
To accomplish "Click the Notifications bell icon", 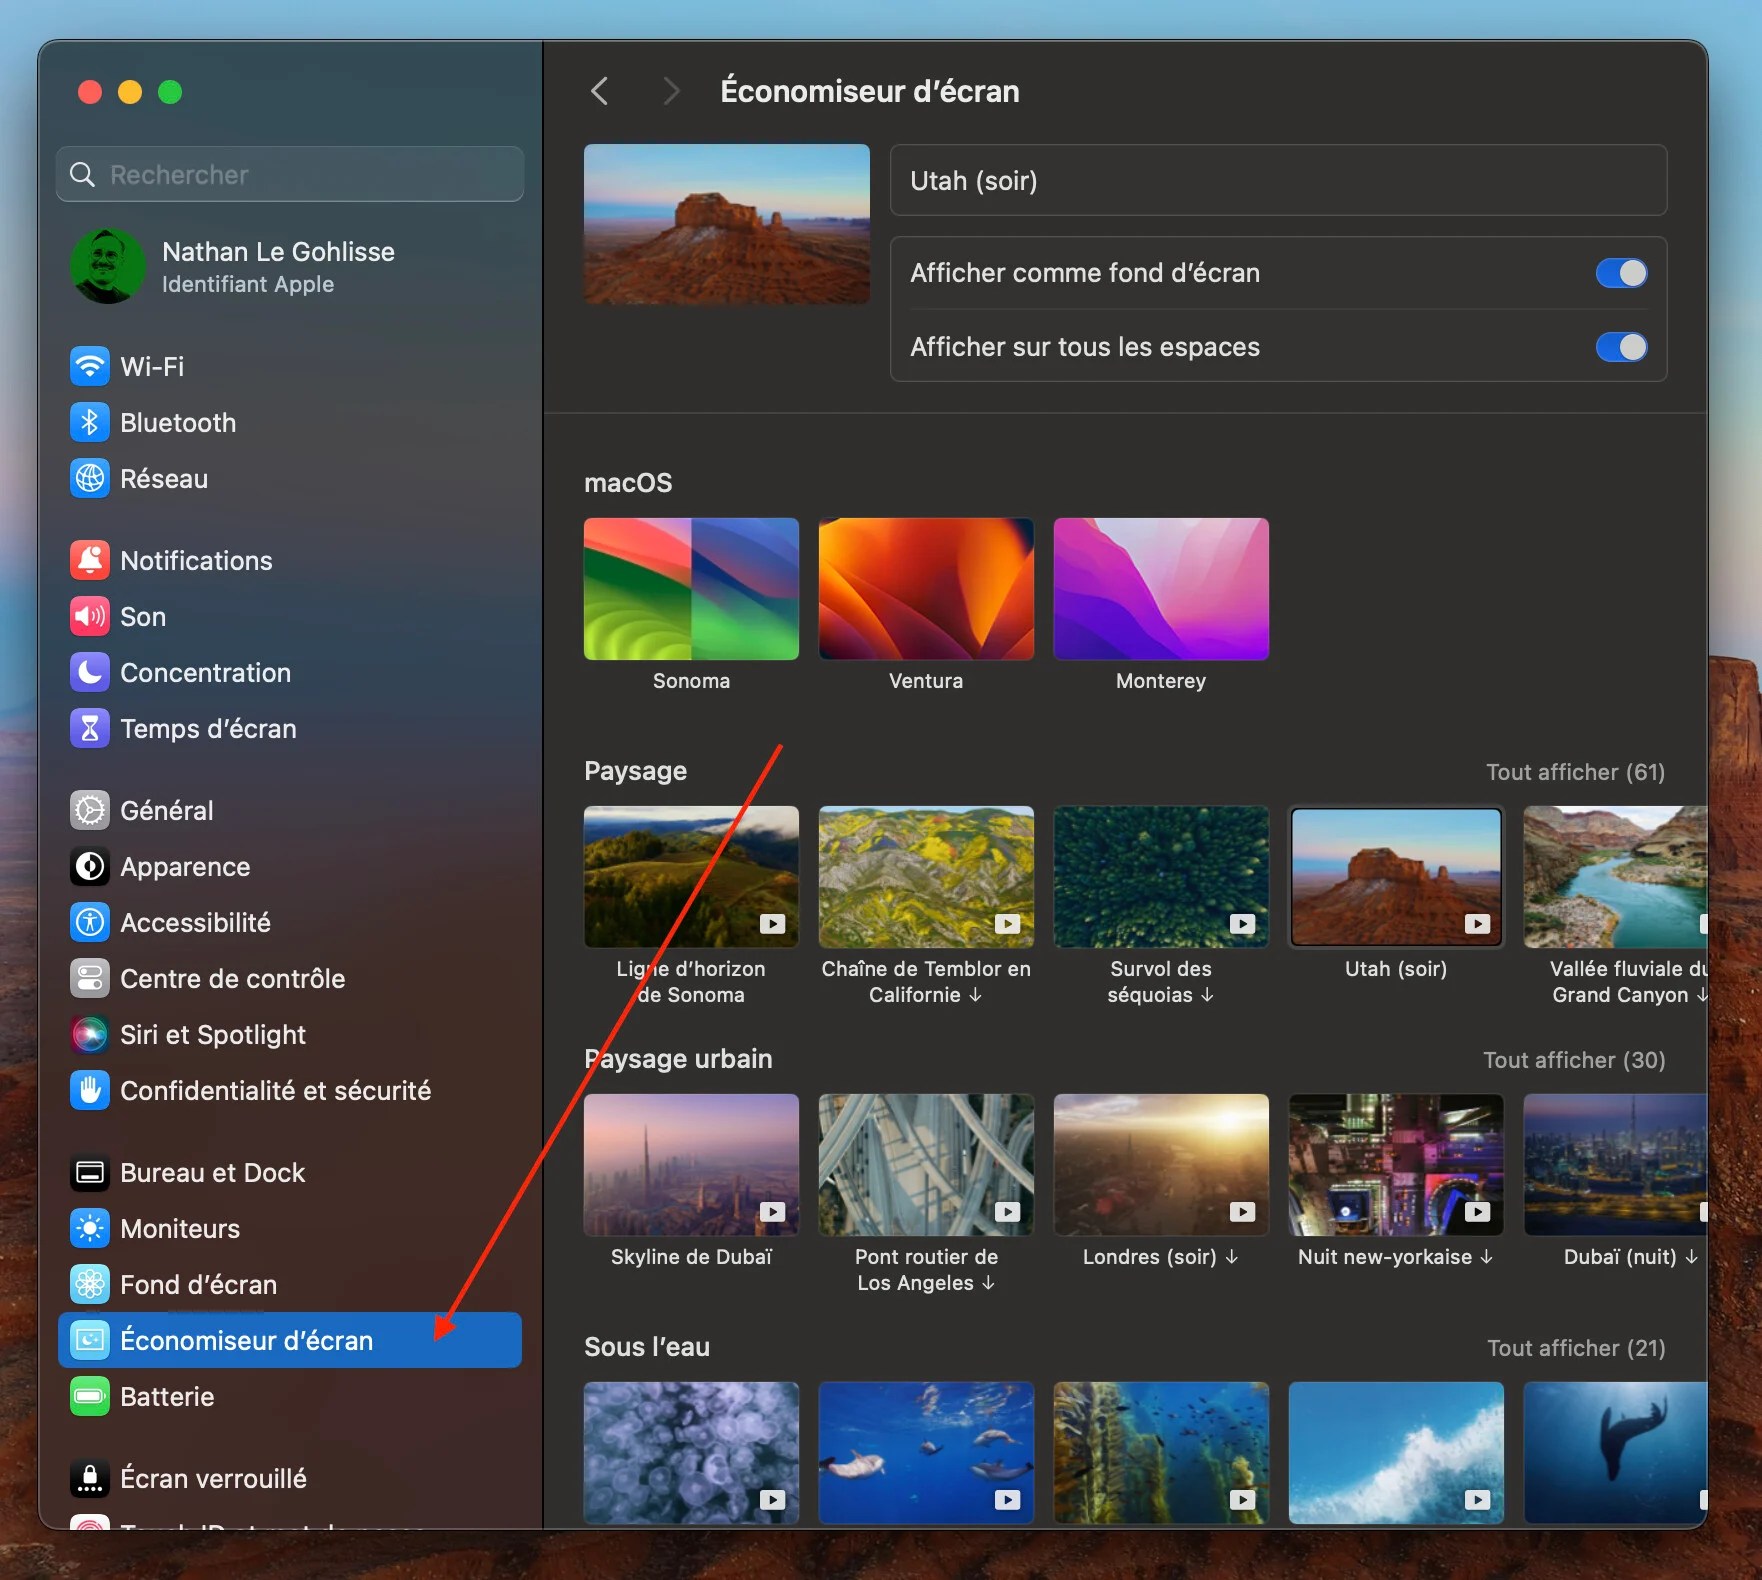I will (90, 560).
